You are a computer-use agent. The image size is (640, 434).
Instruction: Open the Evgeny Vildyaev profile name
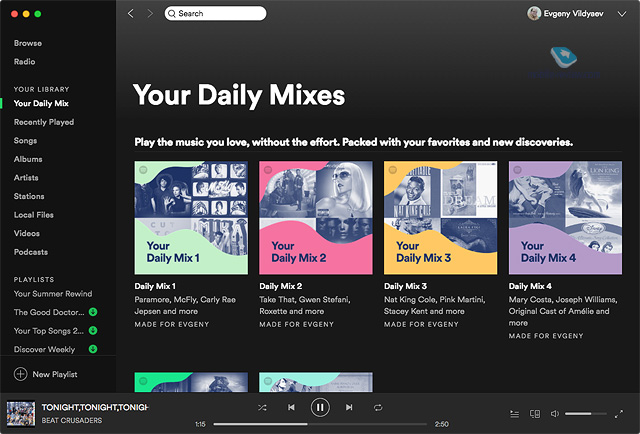point(573,14)
